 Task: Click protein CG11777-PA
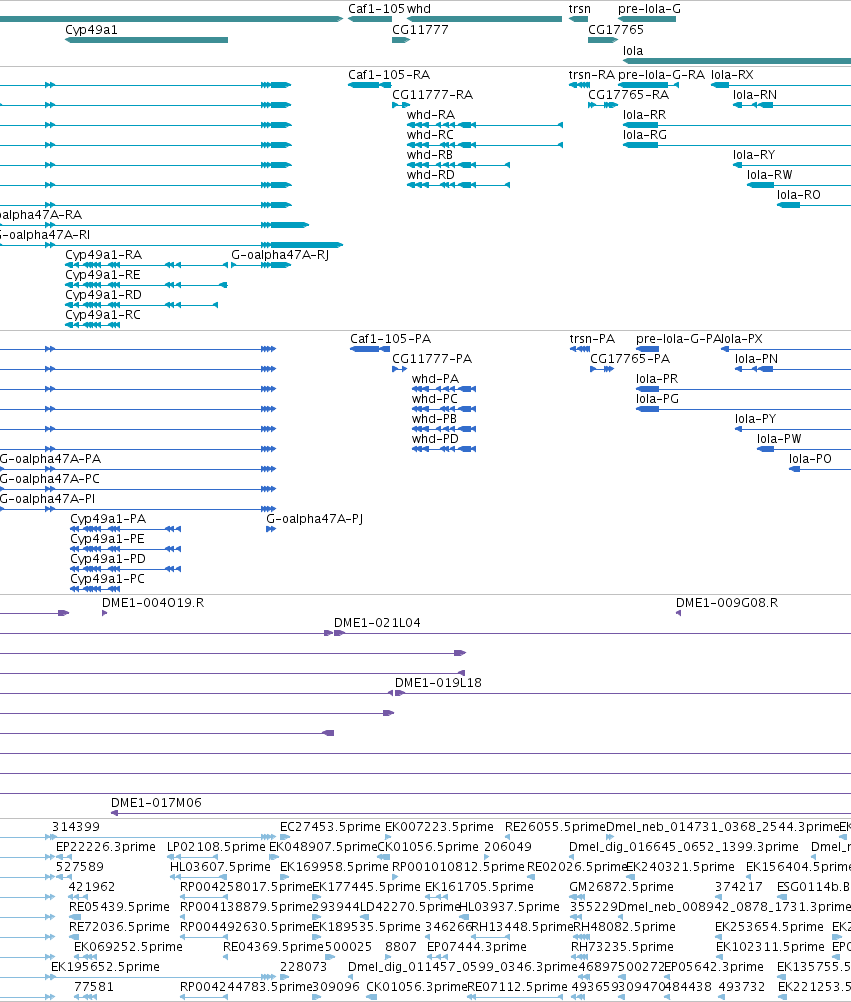click(399, 369)
